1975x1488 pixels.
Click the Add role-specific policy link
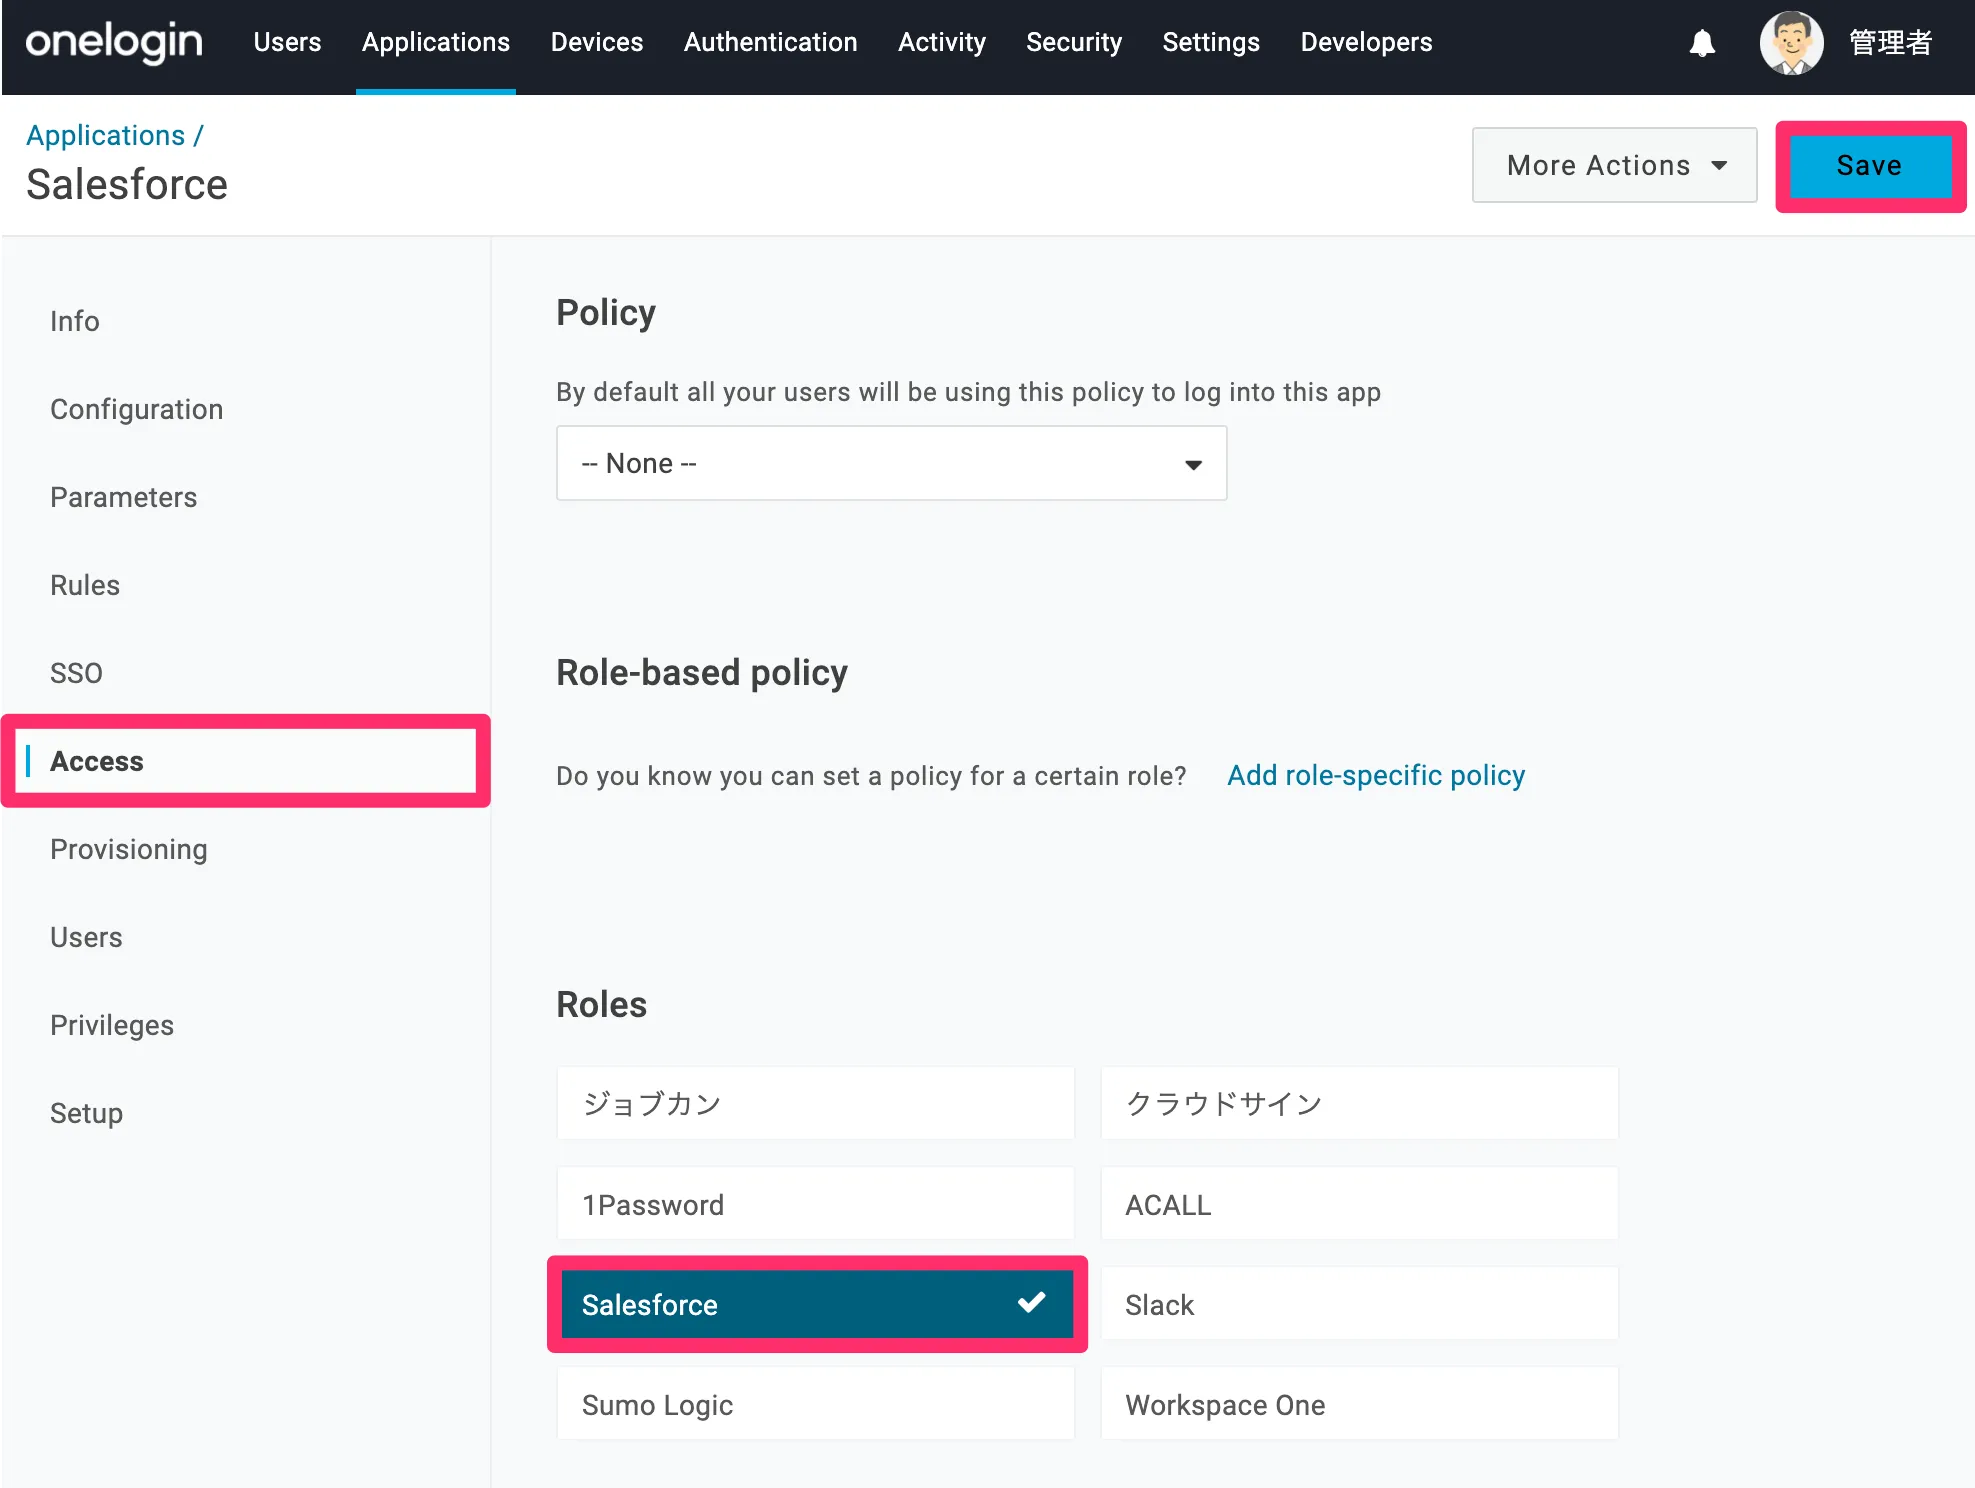click(x=1375, y=775)
